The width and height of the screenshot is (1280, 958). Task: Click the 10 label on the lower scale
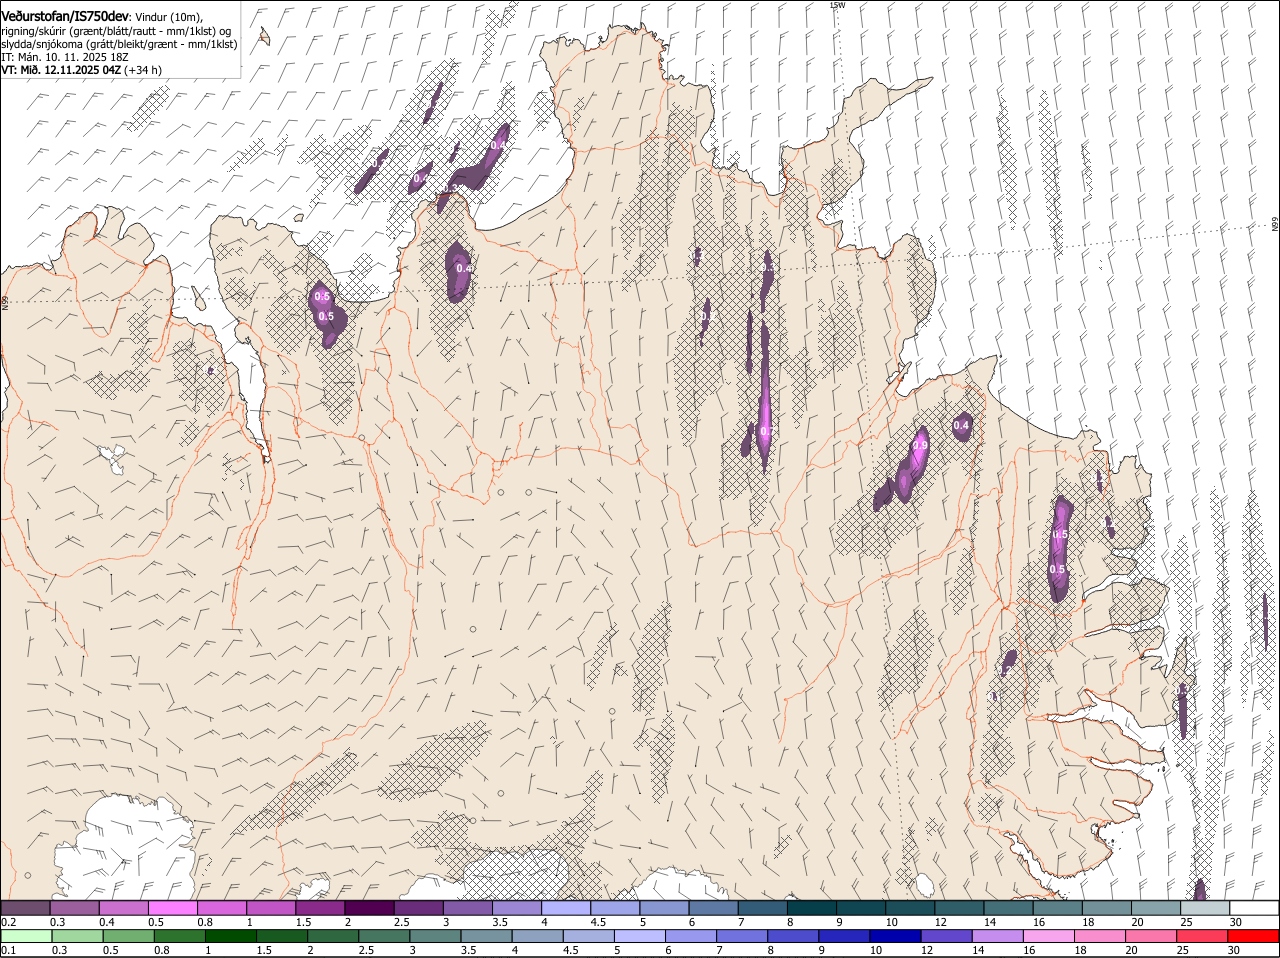875,951
